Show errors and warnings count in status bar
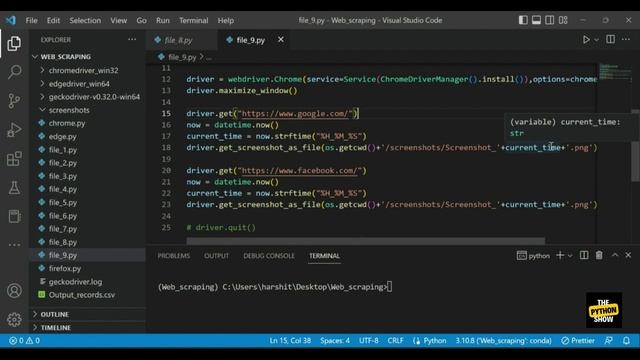This screenshot has width=640, height=360. (24, 340)
